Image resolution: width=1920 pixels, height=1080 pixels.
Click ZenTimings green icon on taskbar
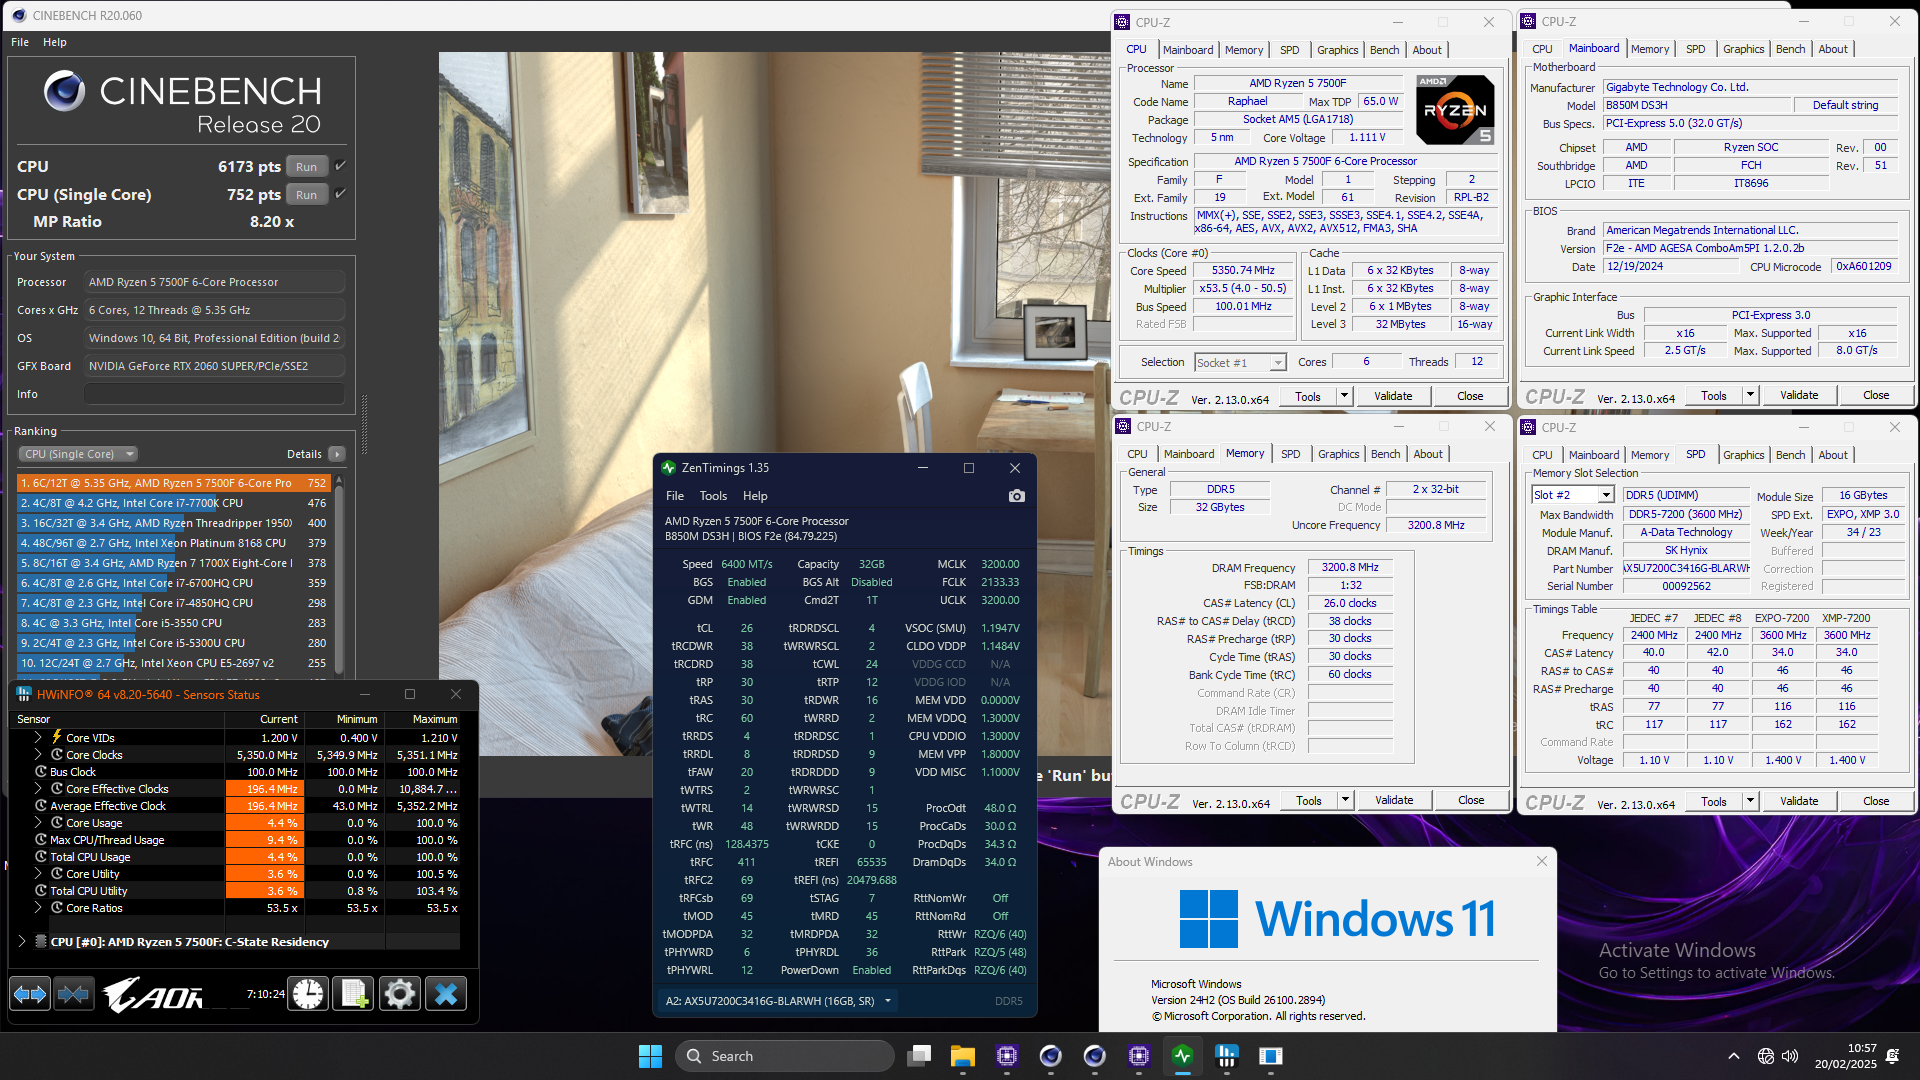[x=1183, y=1056]
